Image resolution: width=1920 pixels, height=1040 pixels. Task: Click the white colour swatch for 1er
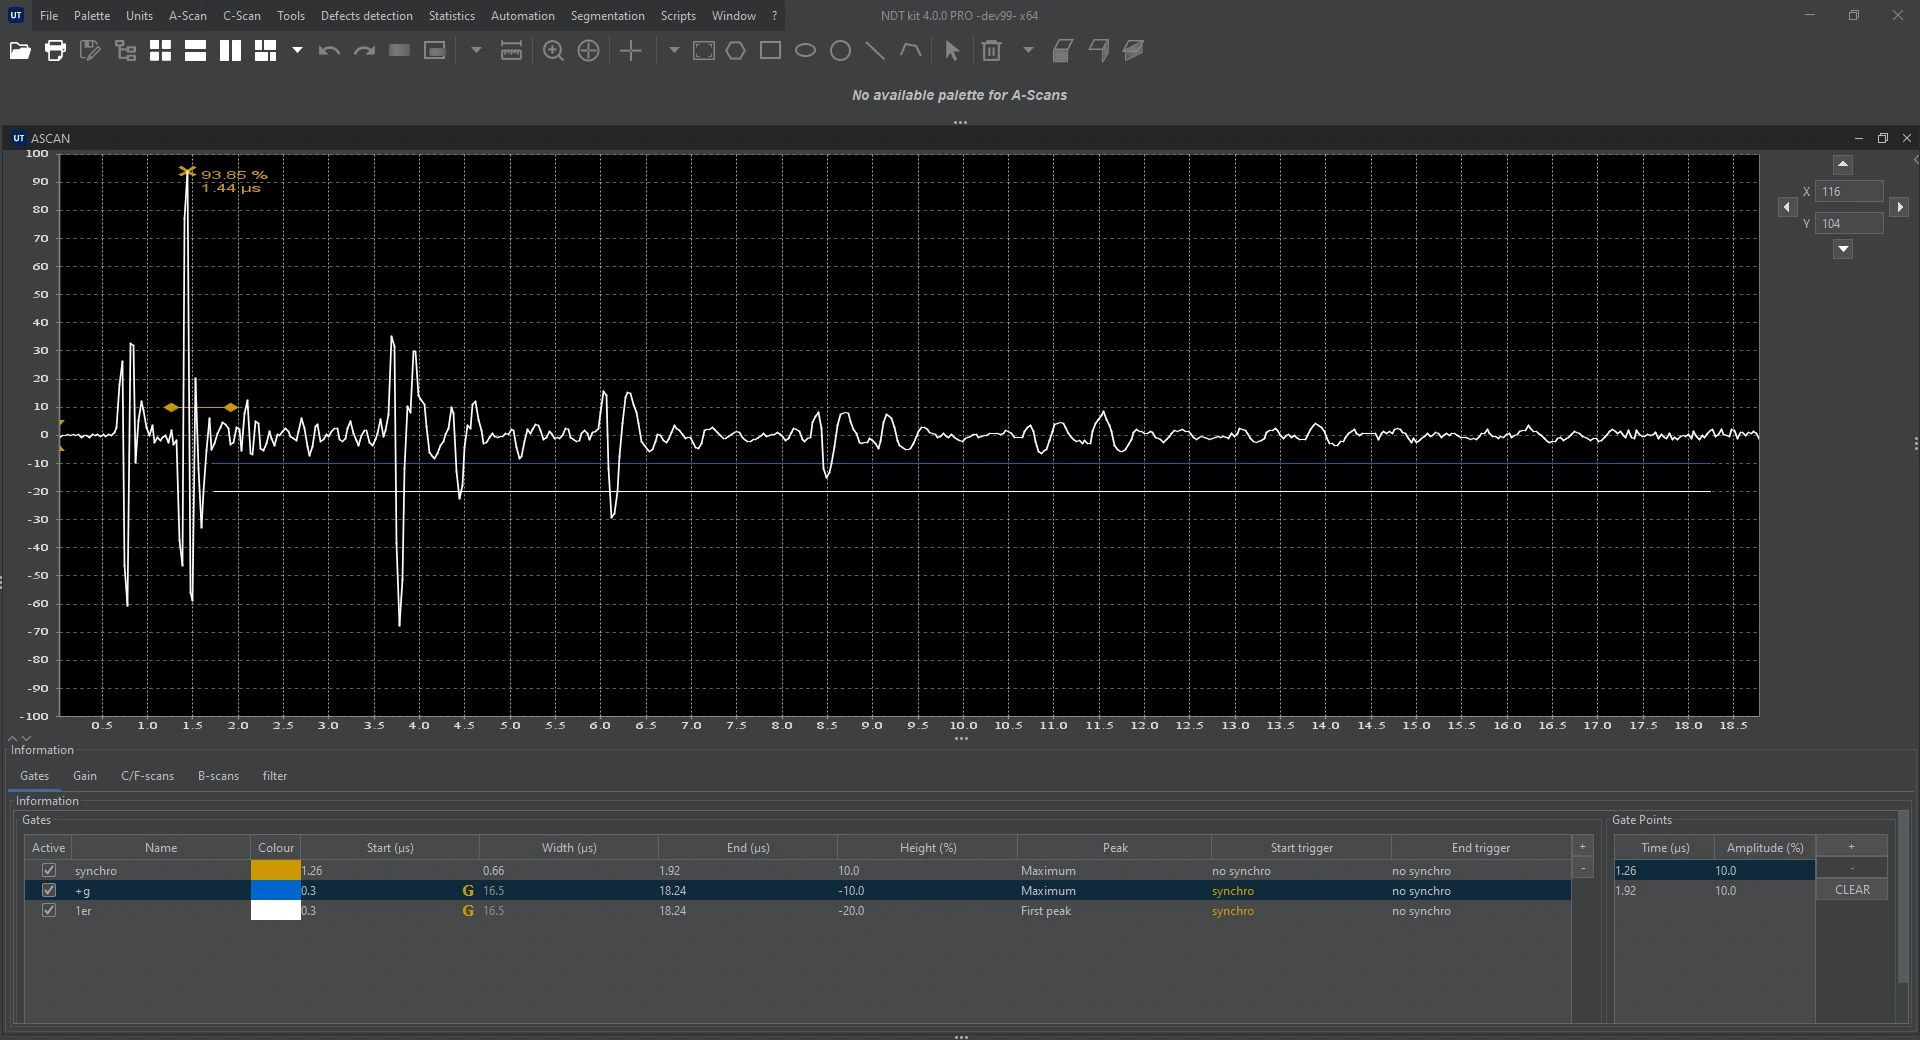click(x=276, y=911)
